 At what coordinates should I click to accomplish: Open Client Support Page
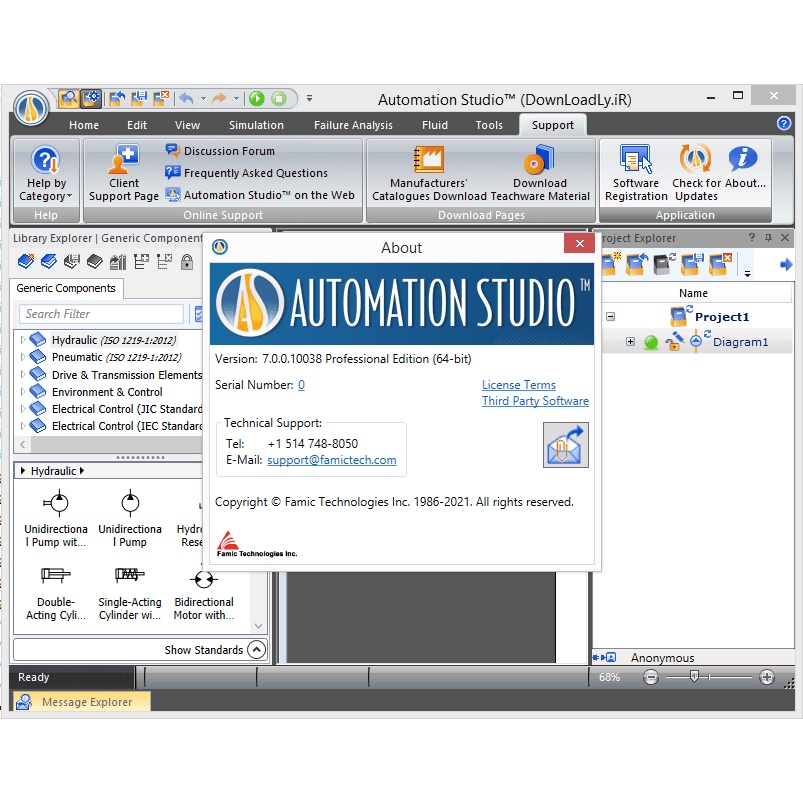123,173
